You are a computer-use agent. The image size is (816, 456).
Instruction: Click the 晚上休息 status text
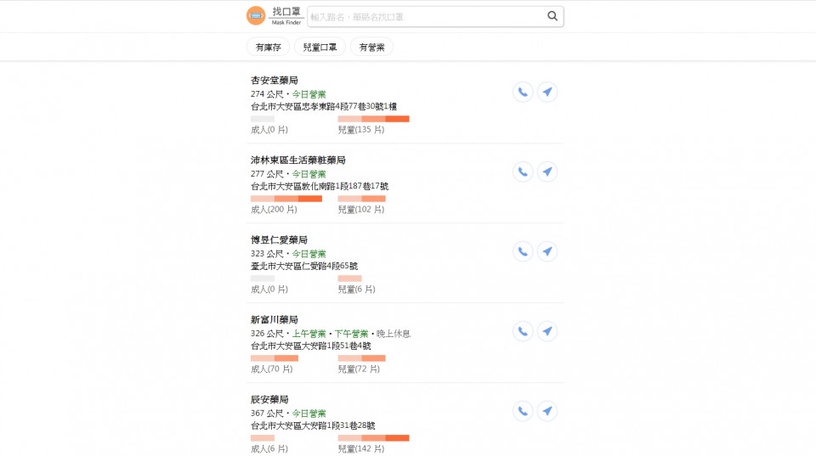pyautogui.click(x=393, y=334)
